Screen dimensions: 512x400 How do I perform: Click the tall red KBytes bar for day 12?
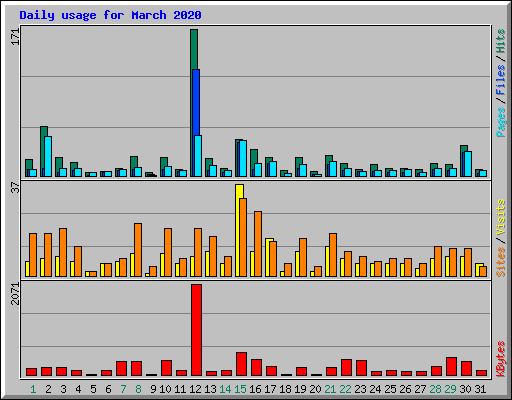(x=196, y=330)
